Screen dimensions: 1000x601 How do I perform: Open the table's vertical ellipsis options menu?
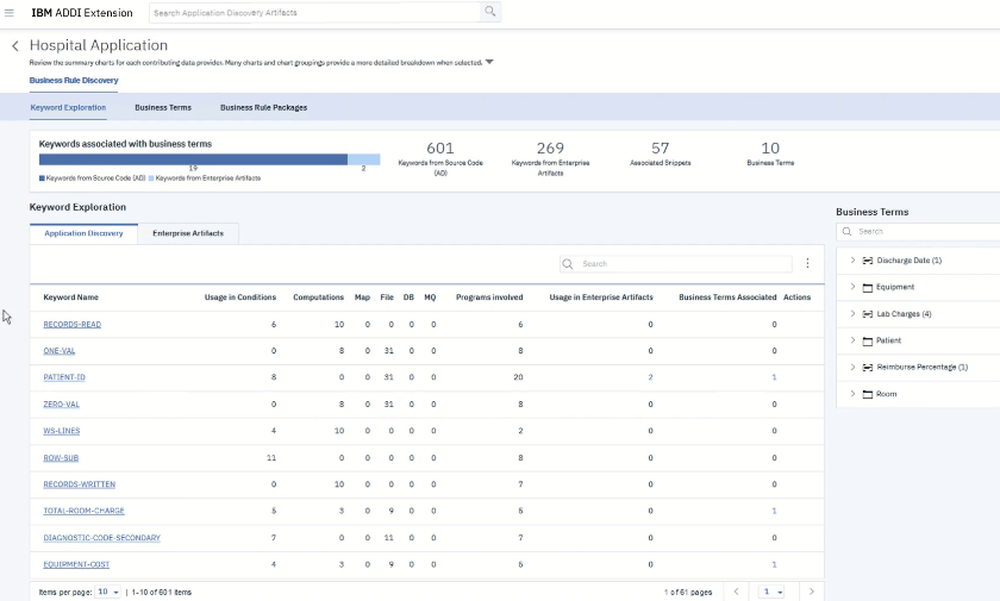807,264
